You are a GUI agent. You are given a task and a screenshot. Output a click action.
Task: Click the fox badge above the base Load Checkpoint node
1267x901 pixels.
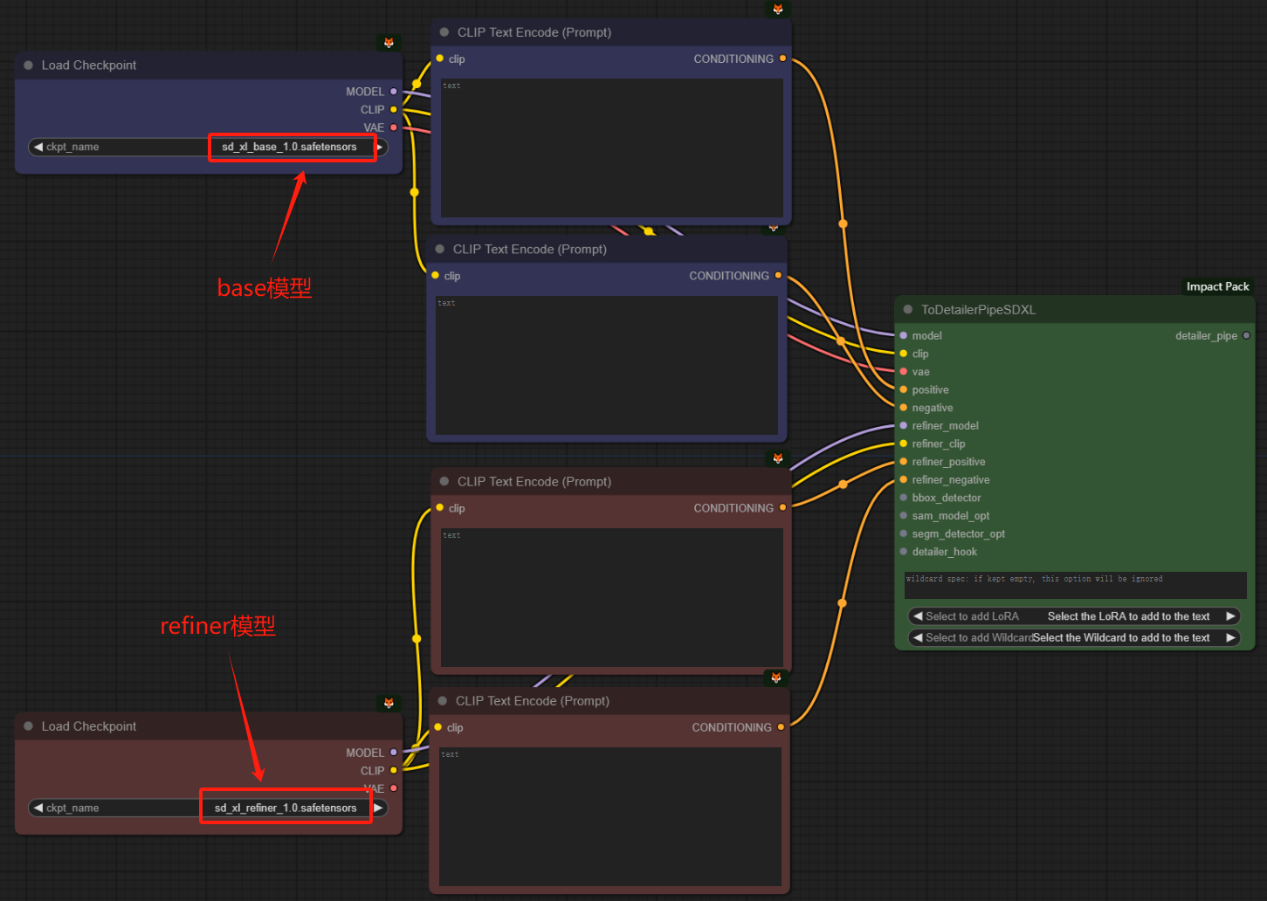(x=389, y=42)
